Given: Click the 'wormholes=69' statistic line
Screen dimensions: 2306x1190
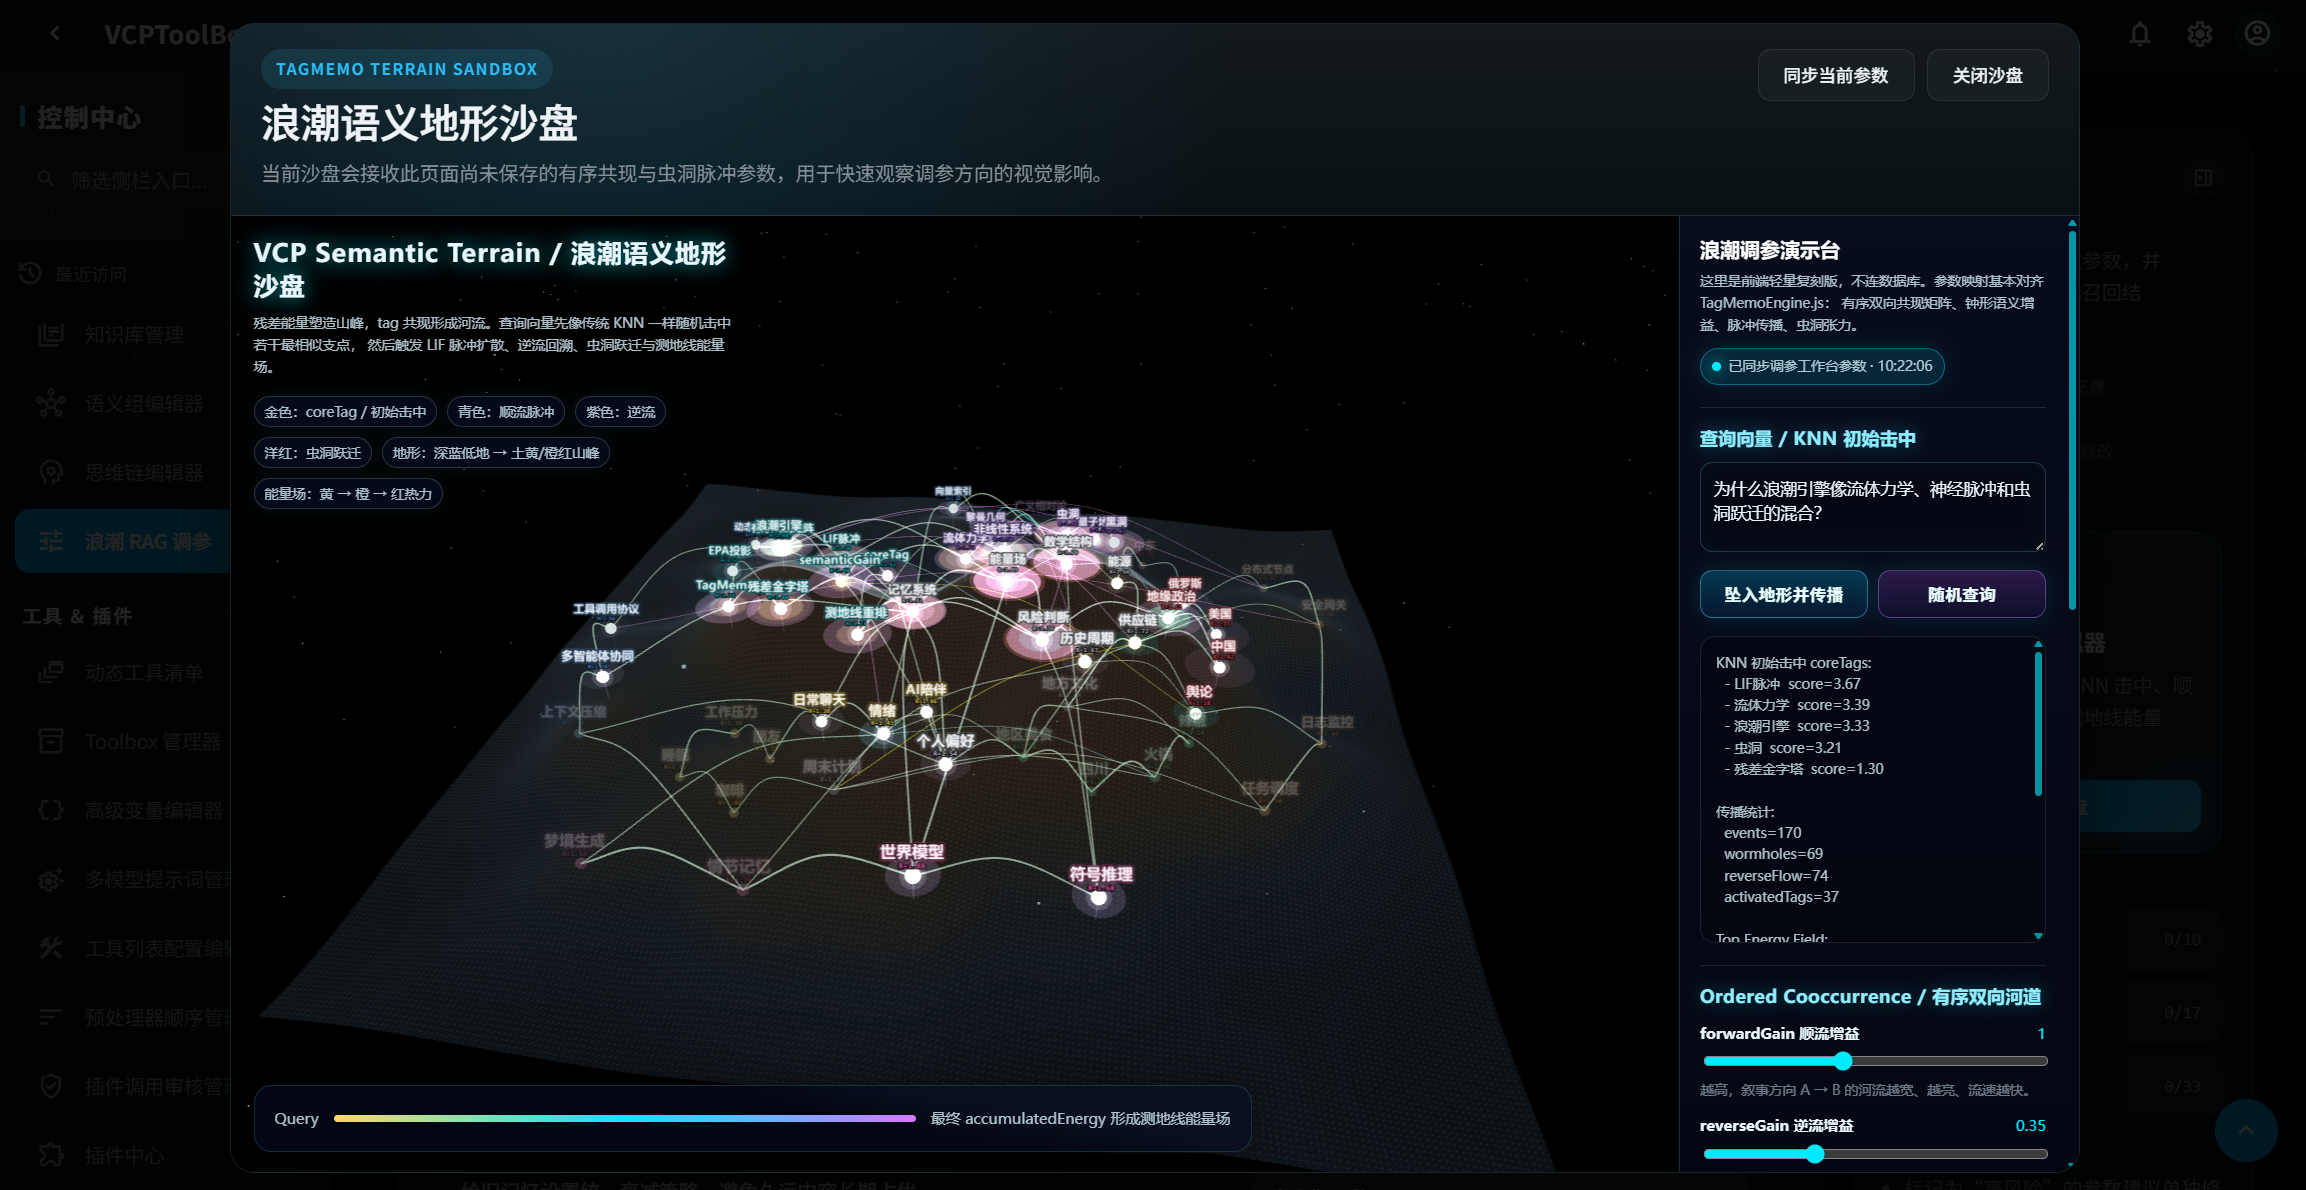Looking at the screenshot, I should tap(1773, 854).
